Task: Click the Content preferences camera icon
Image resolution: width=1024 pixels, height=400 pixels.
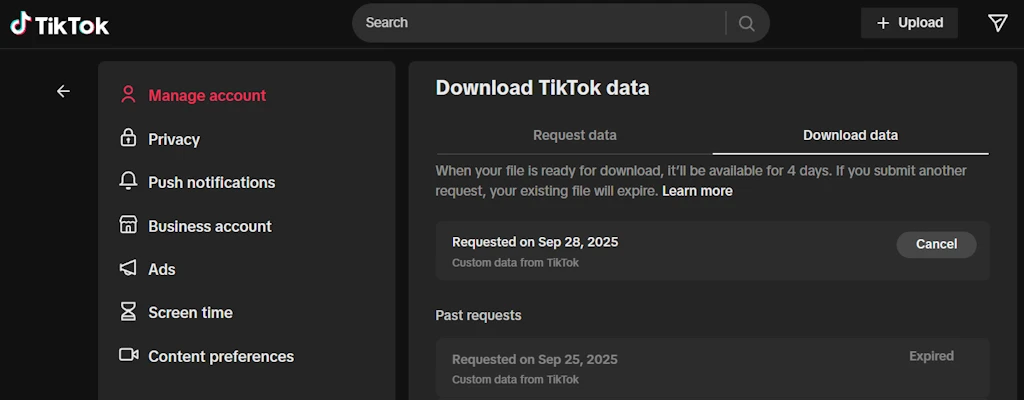Action: 129,355
